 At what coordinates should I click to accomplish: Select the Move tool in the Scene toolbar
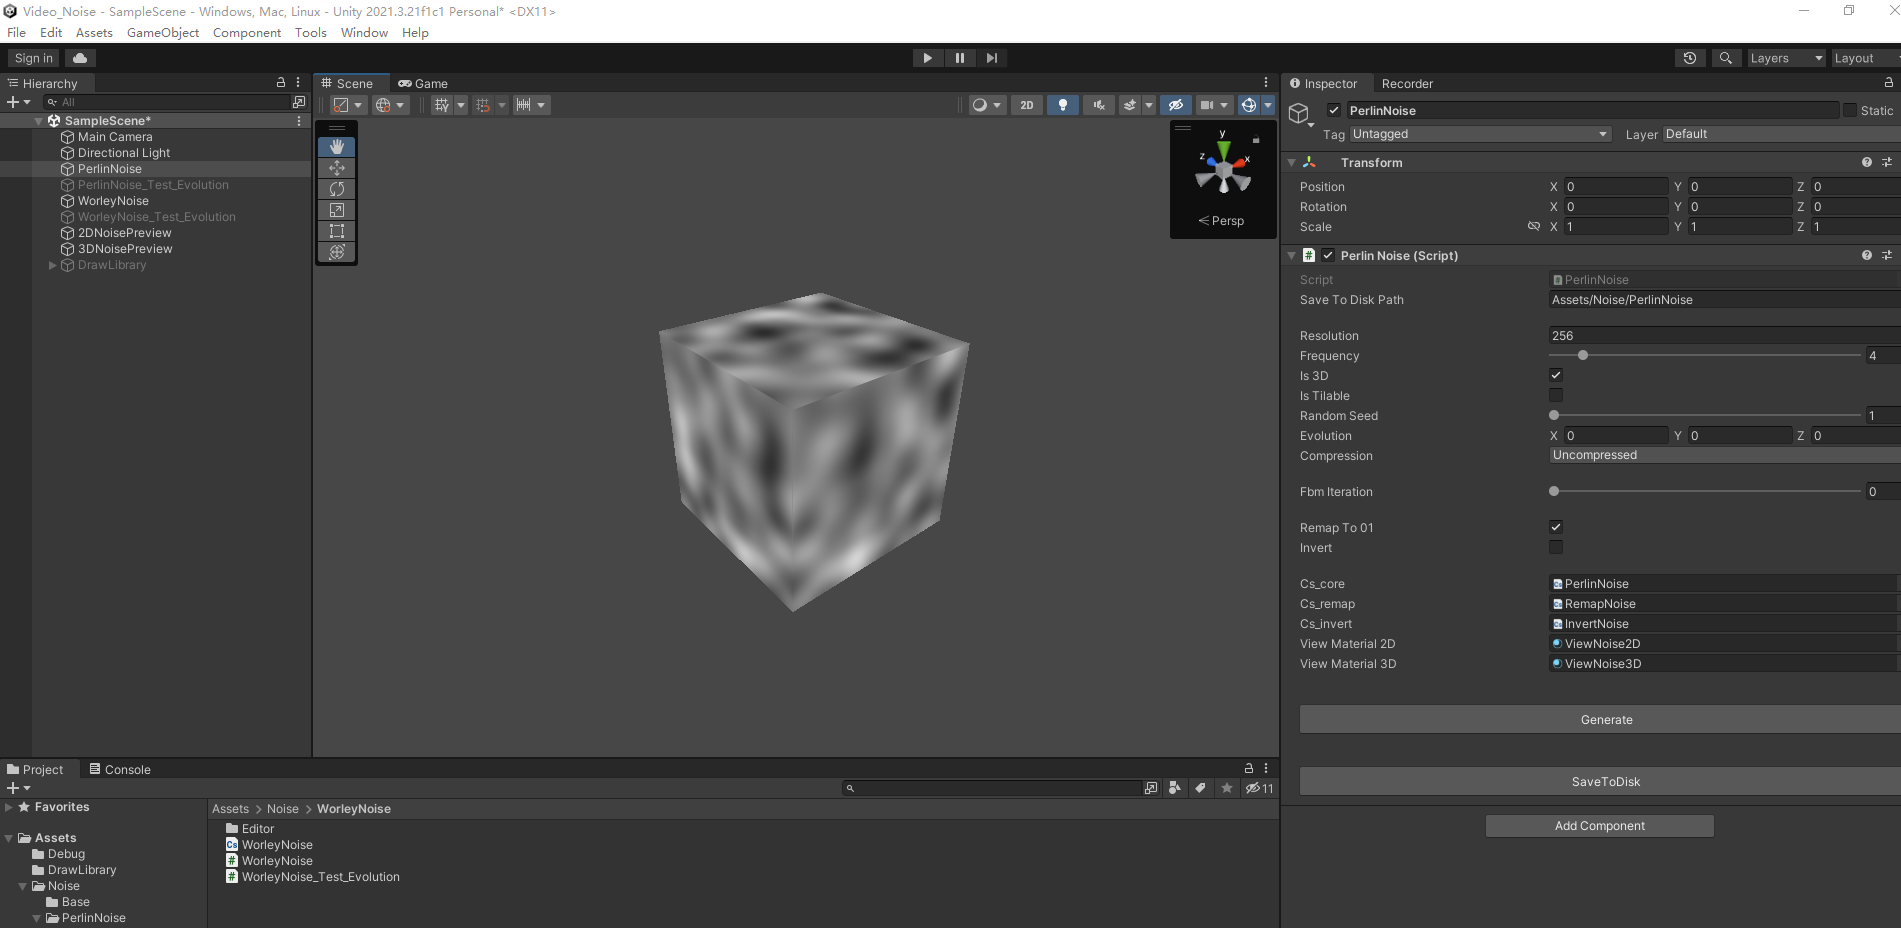point(337,167)
